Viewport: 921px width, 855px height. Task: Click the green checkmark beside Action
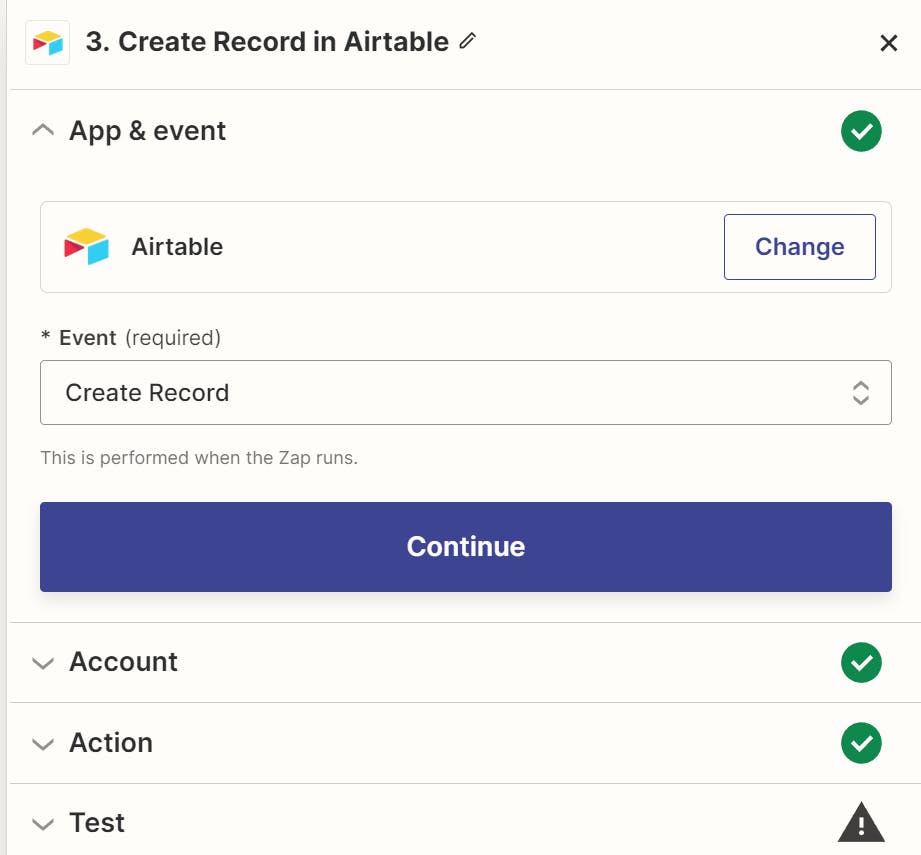[x=861, y=743]
